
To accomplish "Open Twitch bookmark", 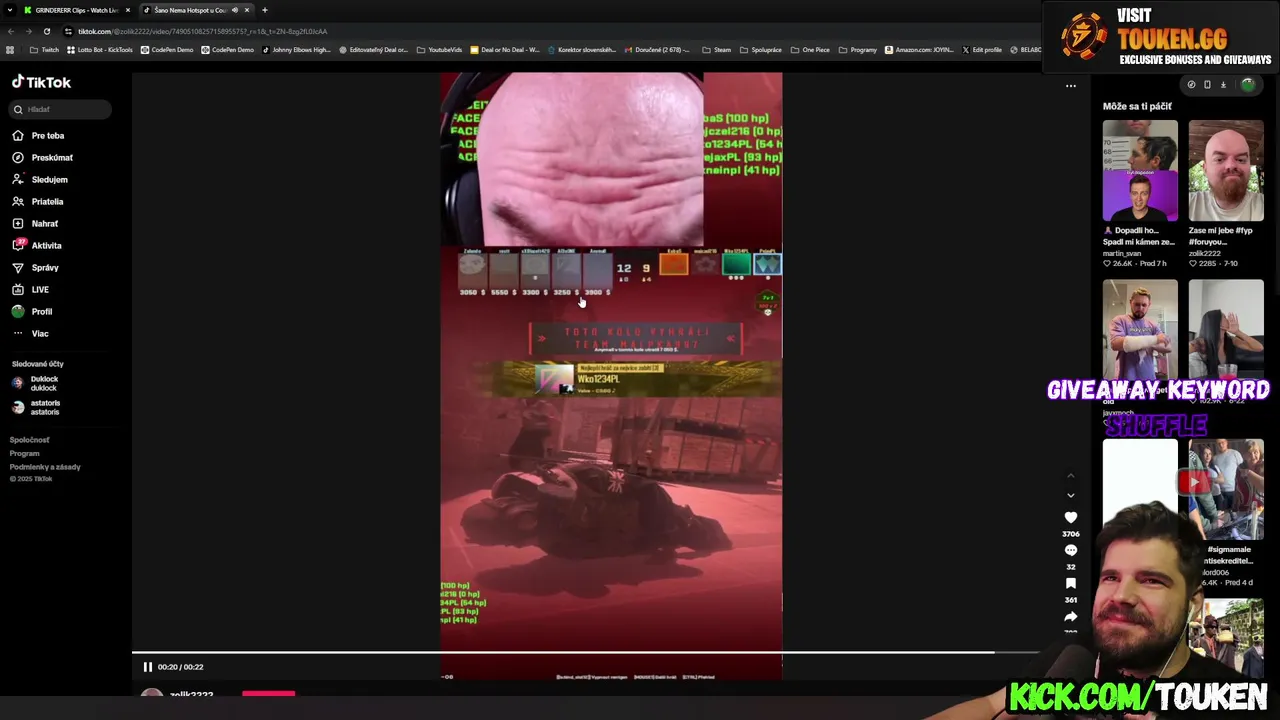I will coord(44,50).
